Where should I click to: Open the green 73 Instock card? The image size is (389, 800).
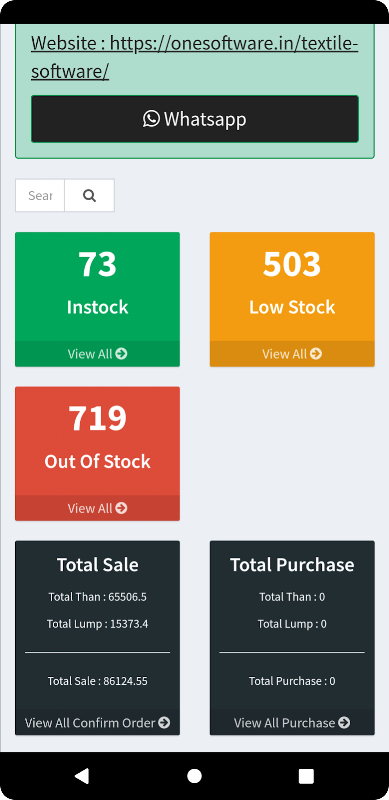[98, 299]
